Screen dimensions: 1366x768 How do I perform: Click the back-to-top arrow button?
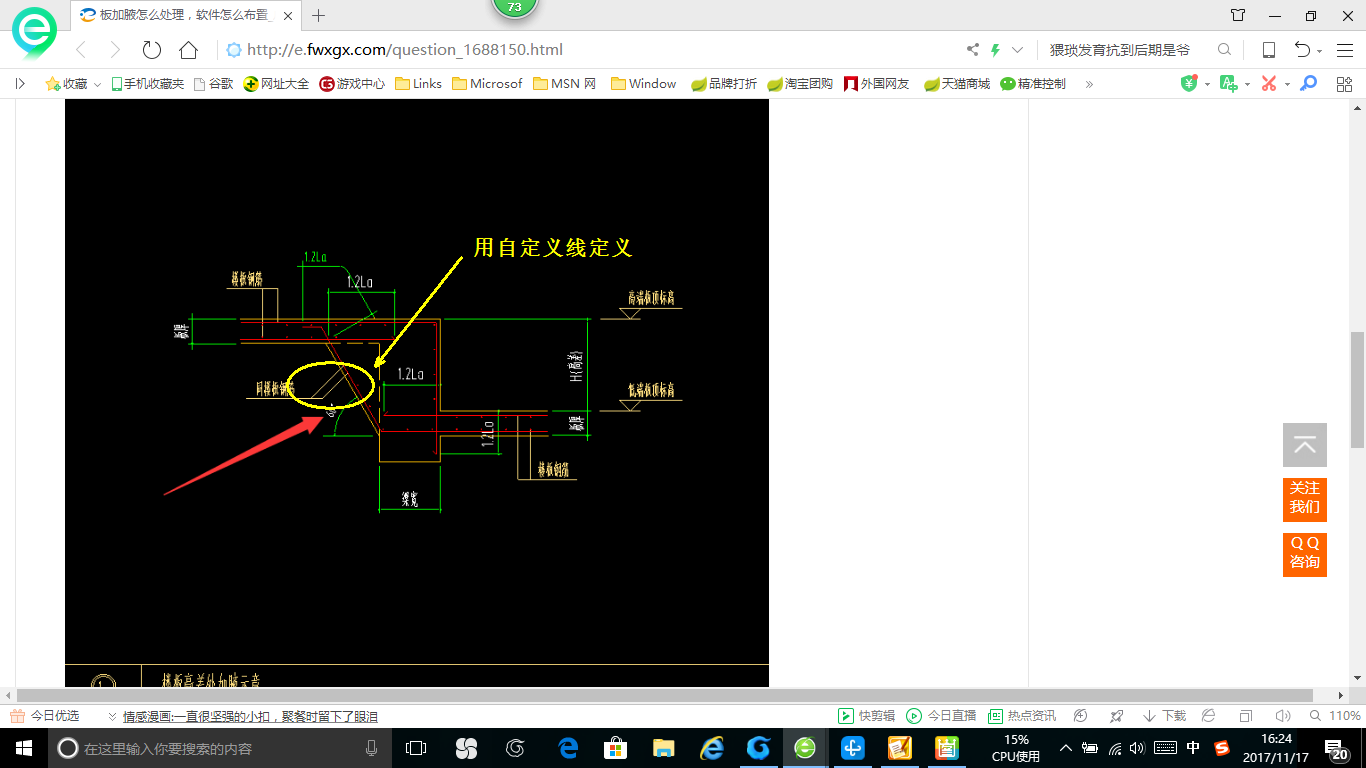tap(1305, 445)
